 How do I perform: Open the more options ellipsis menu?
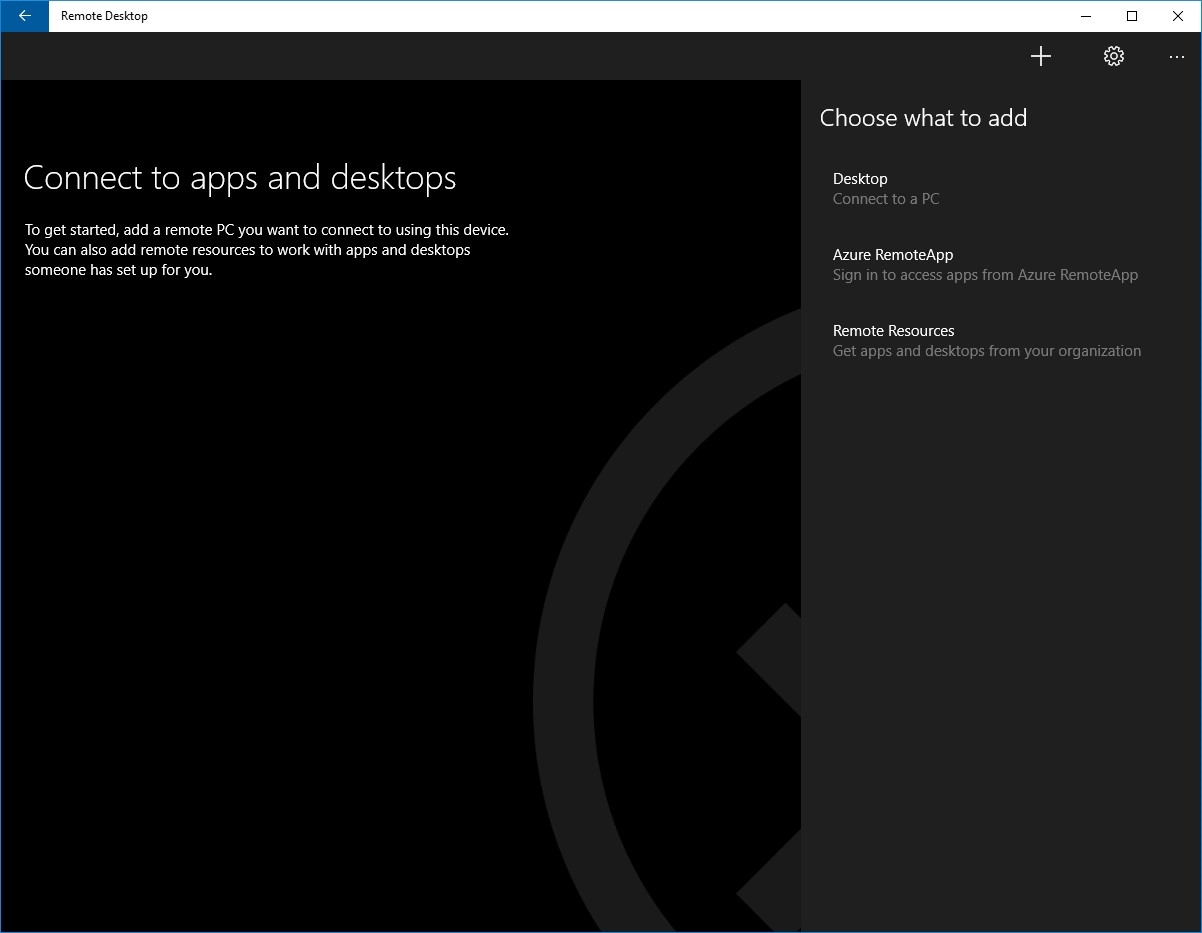pyautogui.click(x=1176, y=57)
